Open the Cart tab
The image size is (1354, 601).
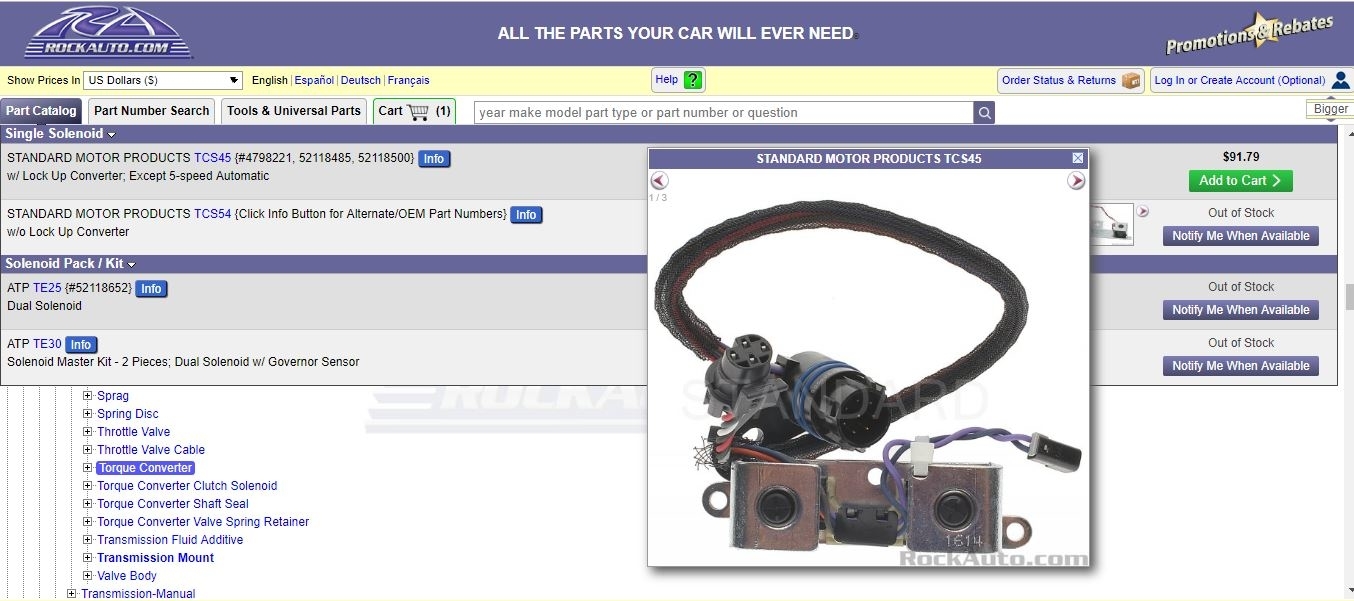pyautogui.click(x=414, y=111)
